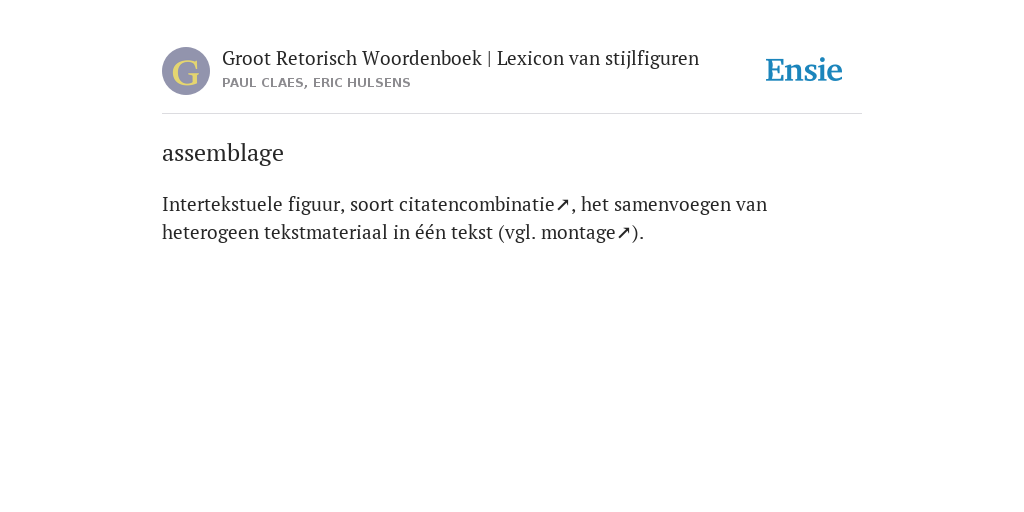
Task: Open the Ensie logo link
Action: click(804, 70)
